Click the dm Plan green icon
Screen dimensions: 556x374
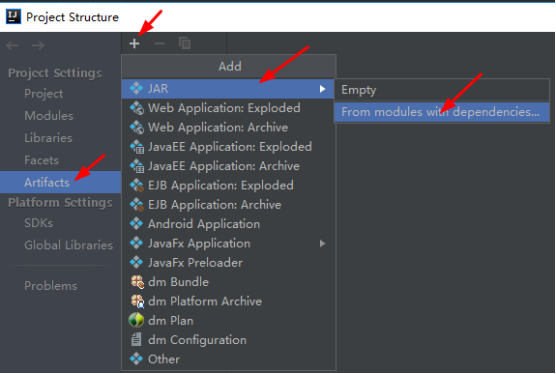[x=136, y=320]
